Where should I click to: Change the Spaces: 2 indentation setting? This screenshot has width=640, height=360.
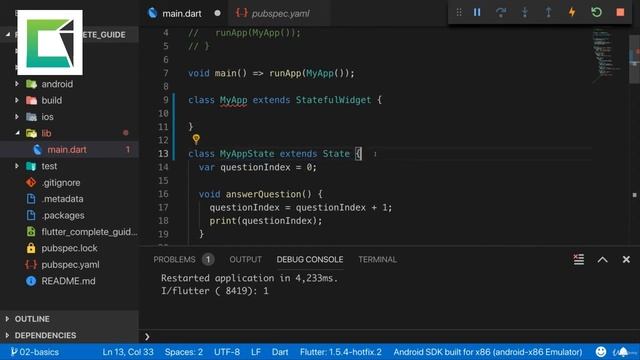pyautogui.click(x=184, y=352)
